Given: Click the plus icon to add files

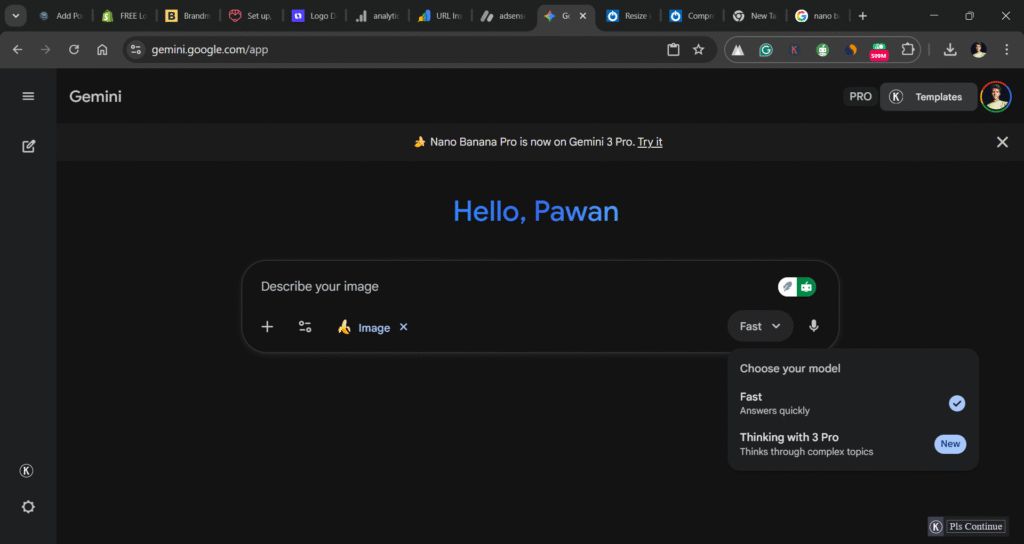Looking at the screenshot, I should [x=267, y=327].
